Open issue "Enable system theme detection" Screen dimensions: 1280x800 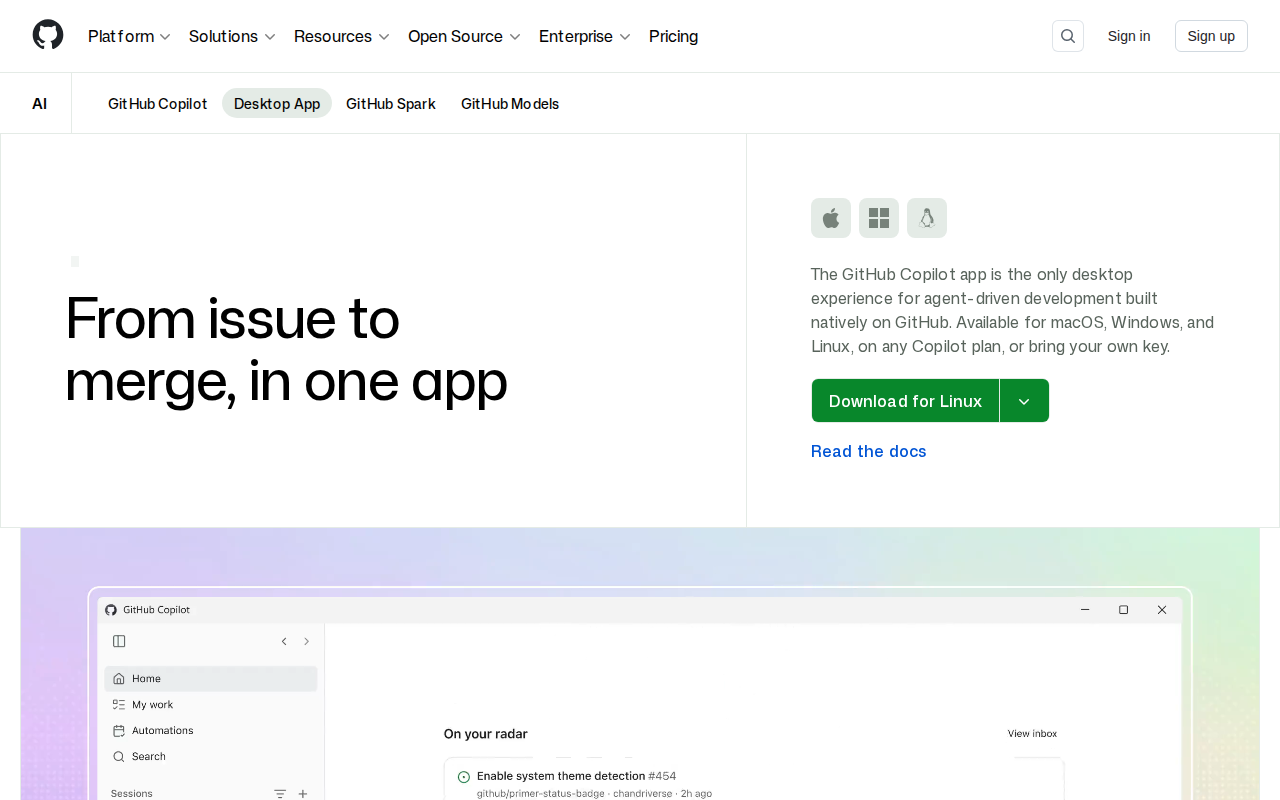tap(561, 776)
